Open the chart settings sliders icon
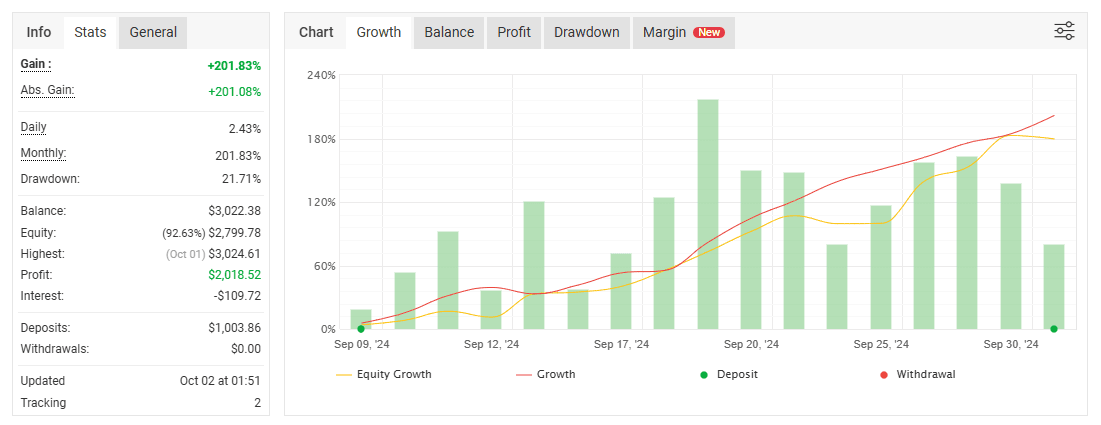This screenshot has width=1101, height=425. pyautogui.click(x=1064, y=32)
